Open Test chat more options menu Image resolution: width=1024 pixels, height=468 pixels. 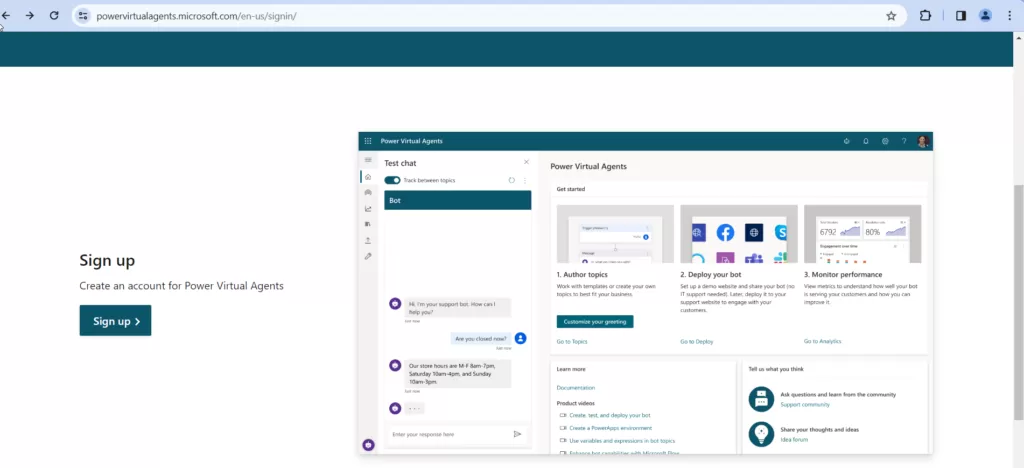[524, 180]
